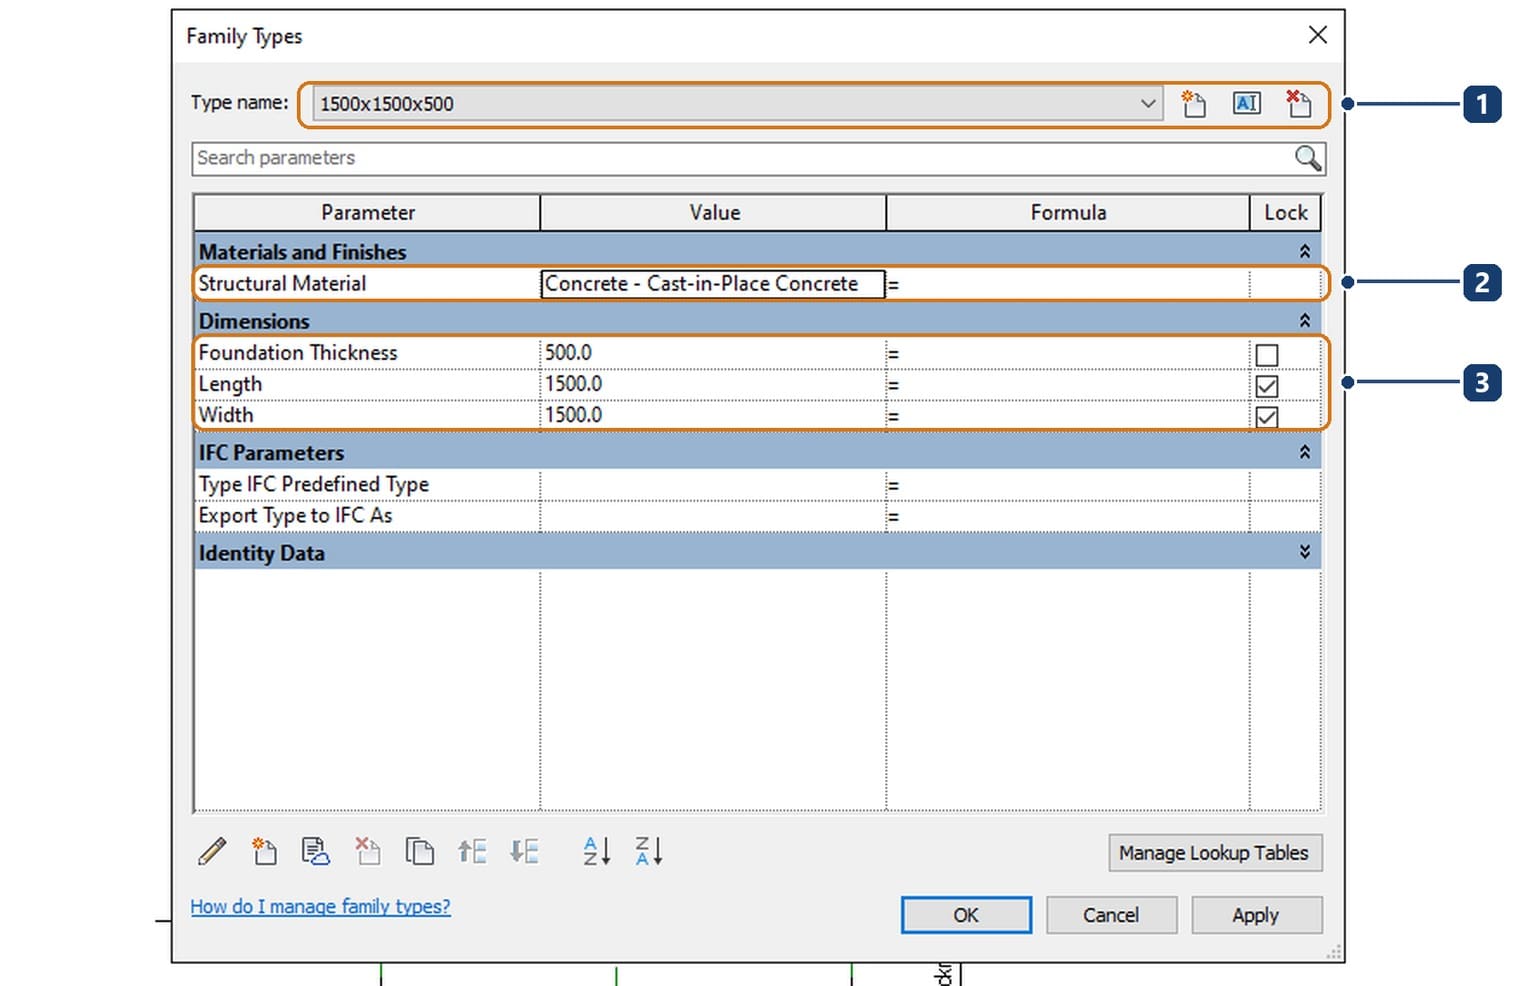Click the Formula column header
Image resolution: width=1520 pixels, height=986 pixels.
[1068, 213]
